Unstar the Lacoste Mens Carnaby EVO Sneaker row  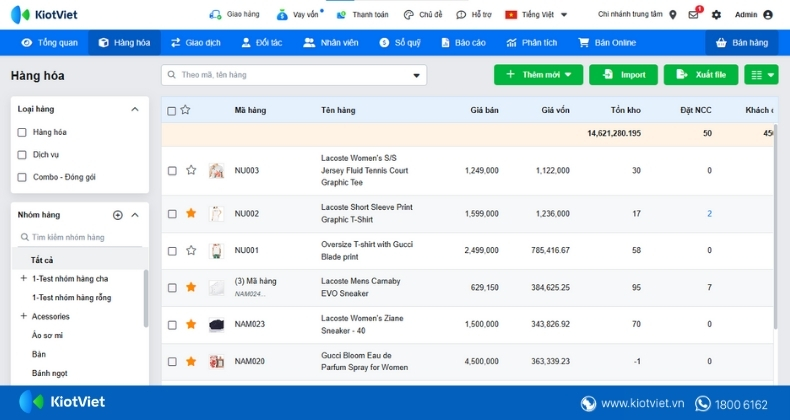coord(191,287)
